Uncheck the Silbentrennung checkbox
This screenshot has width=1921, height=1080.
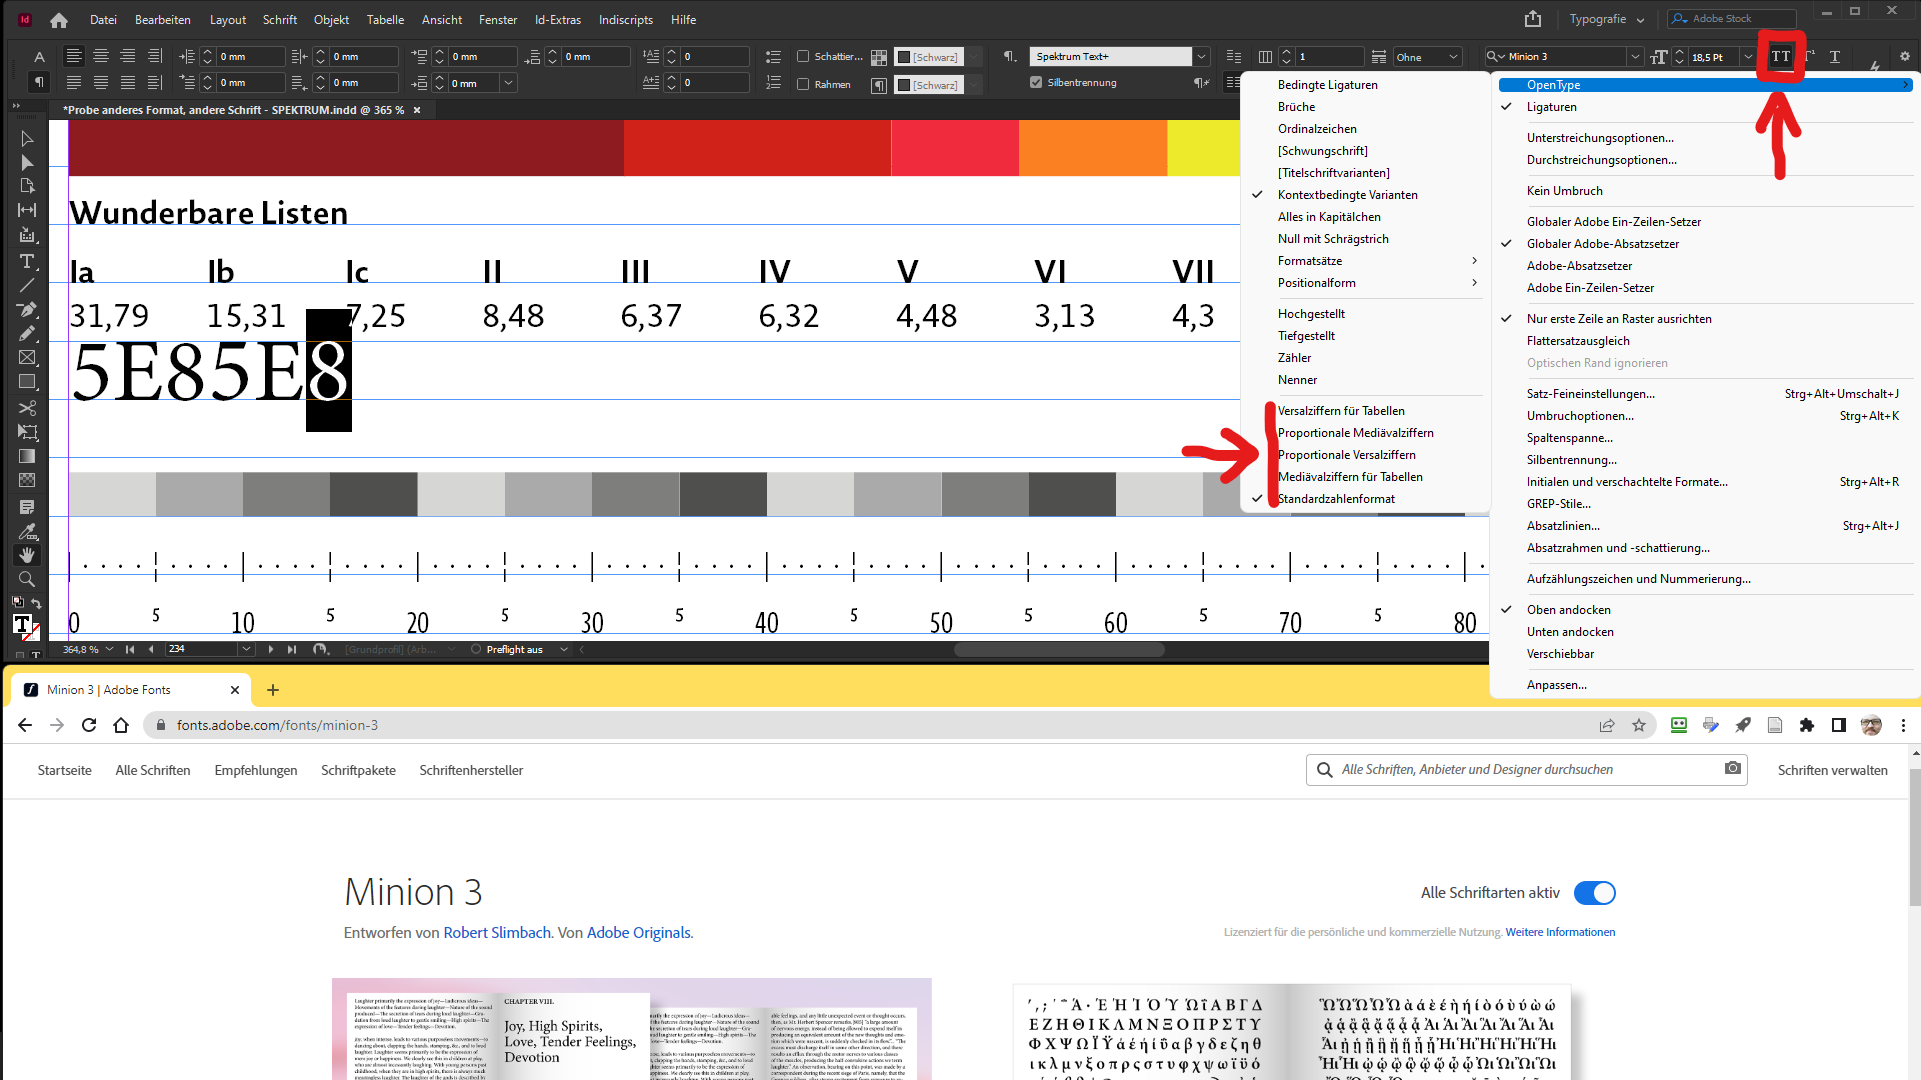coord(1036,83)
